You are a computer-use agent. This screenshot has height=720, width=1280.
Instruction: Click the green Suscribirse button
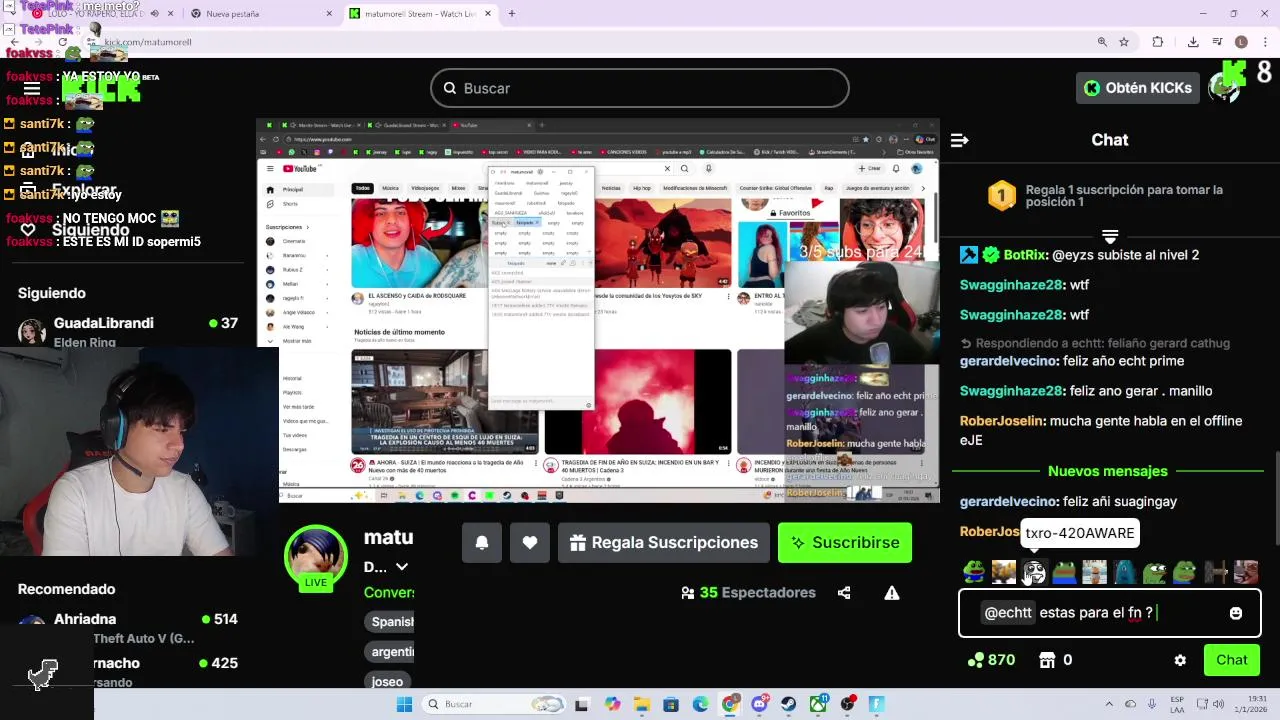[x=845, y=542]
